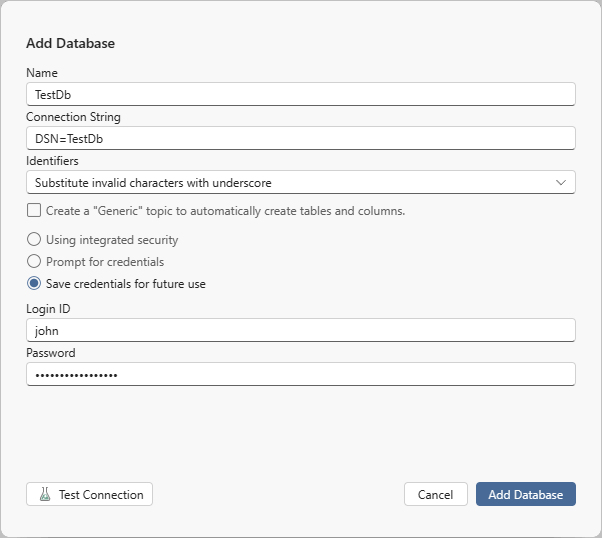Click the "Identifiers" label text
Viewport: 602px width, 538px height.
pyautogui.click(x=52, y=161)
